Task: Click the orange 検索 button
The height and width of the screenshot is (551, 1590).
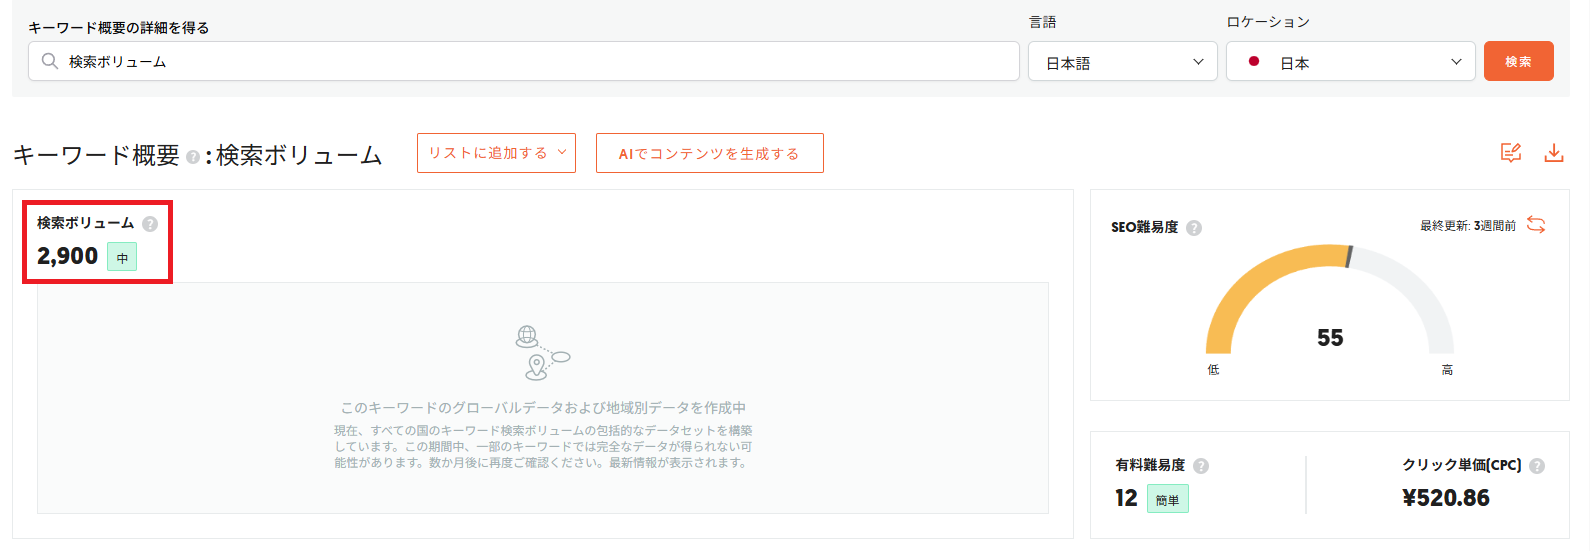Action: tap(1518, 61)
